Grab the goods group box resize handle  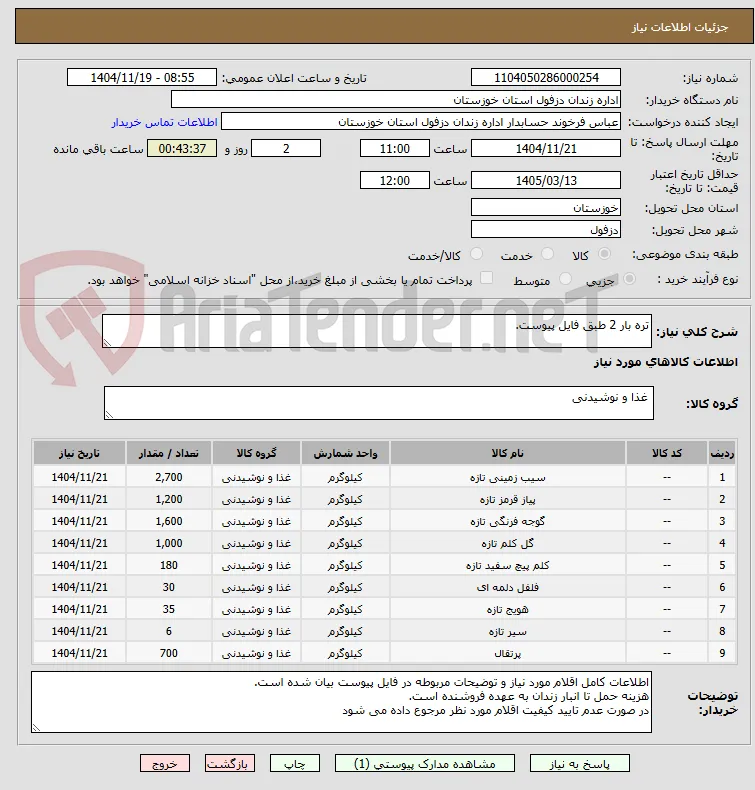click(x=109, y=415)
